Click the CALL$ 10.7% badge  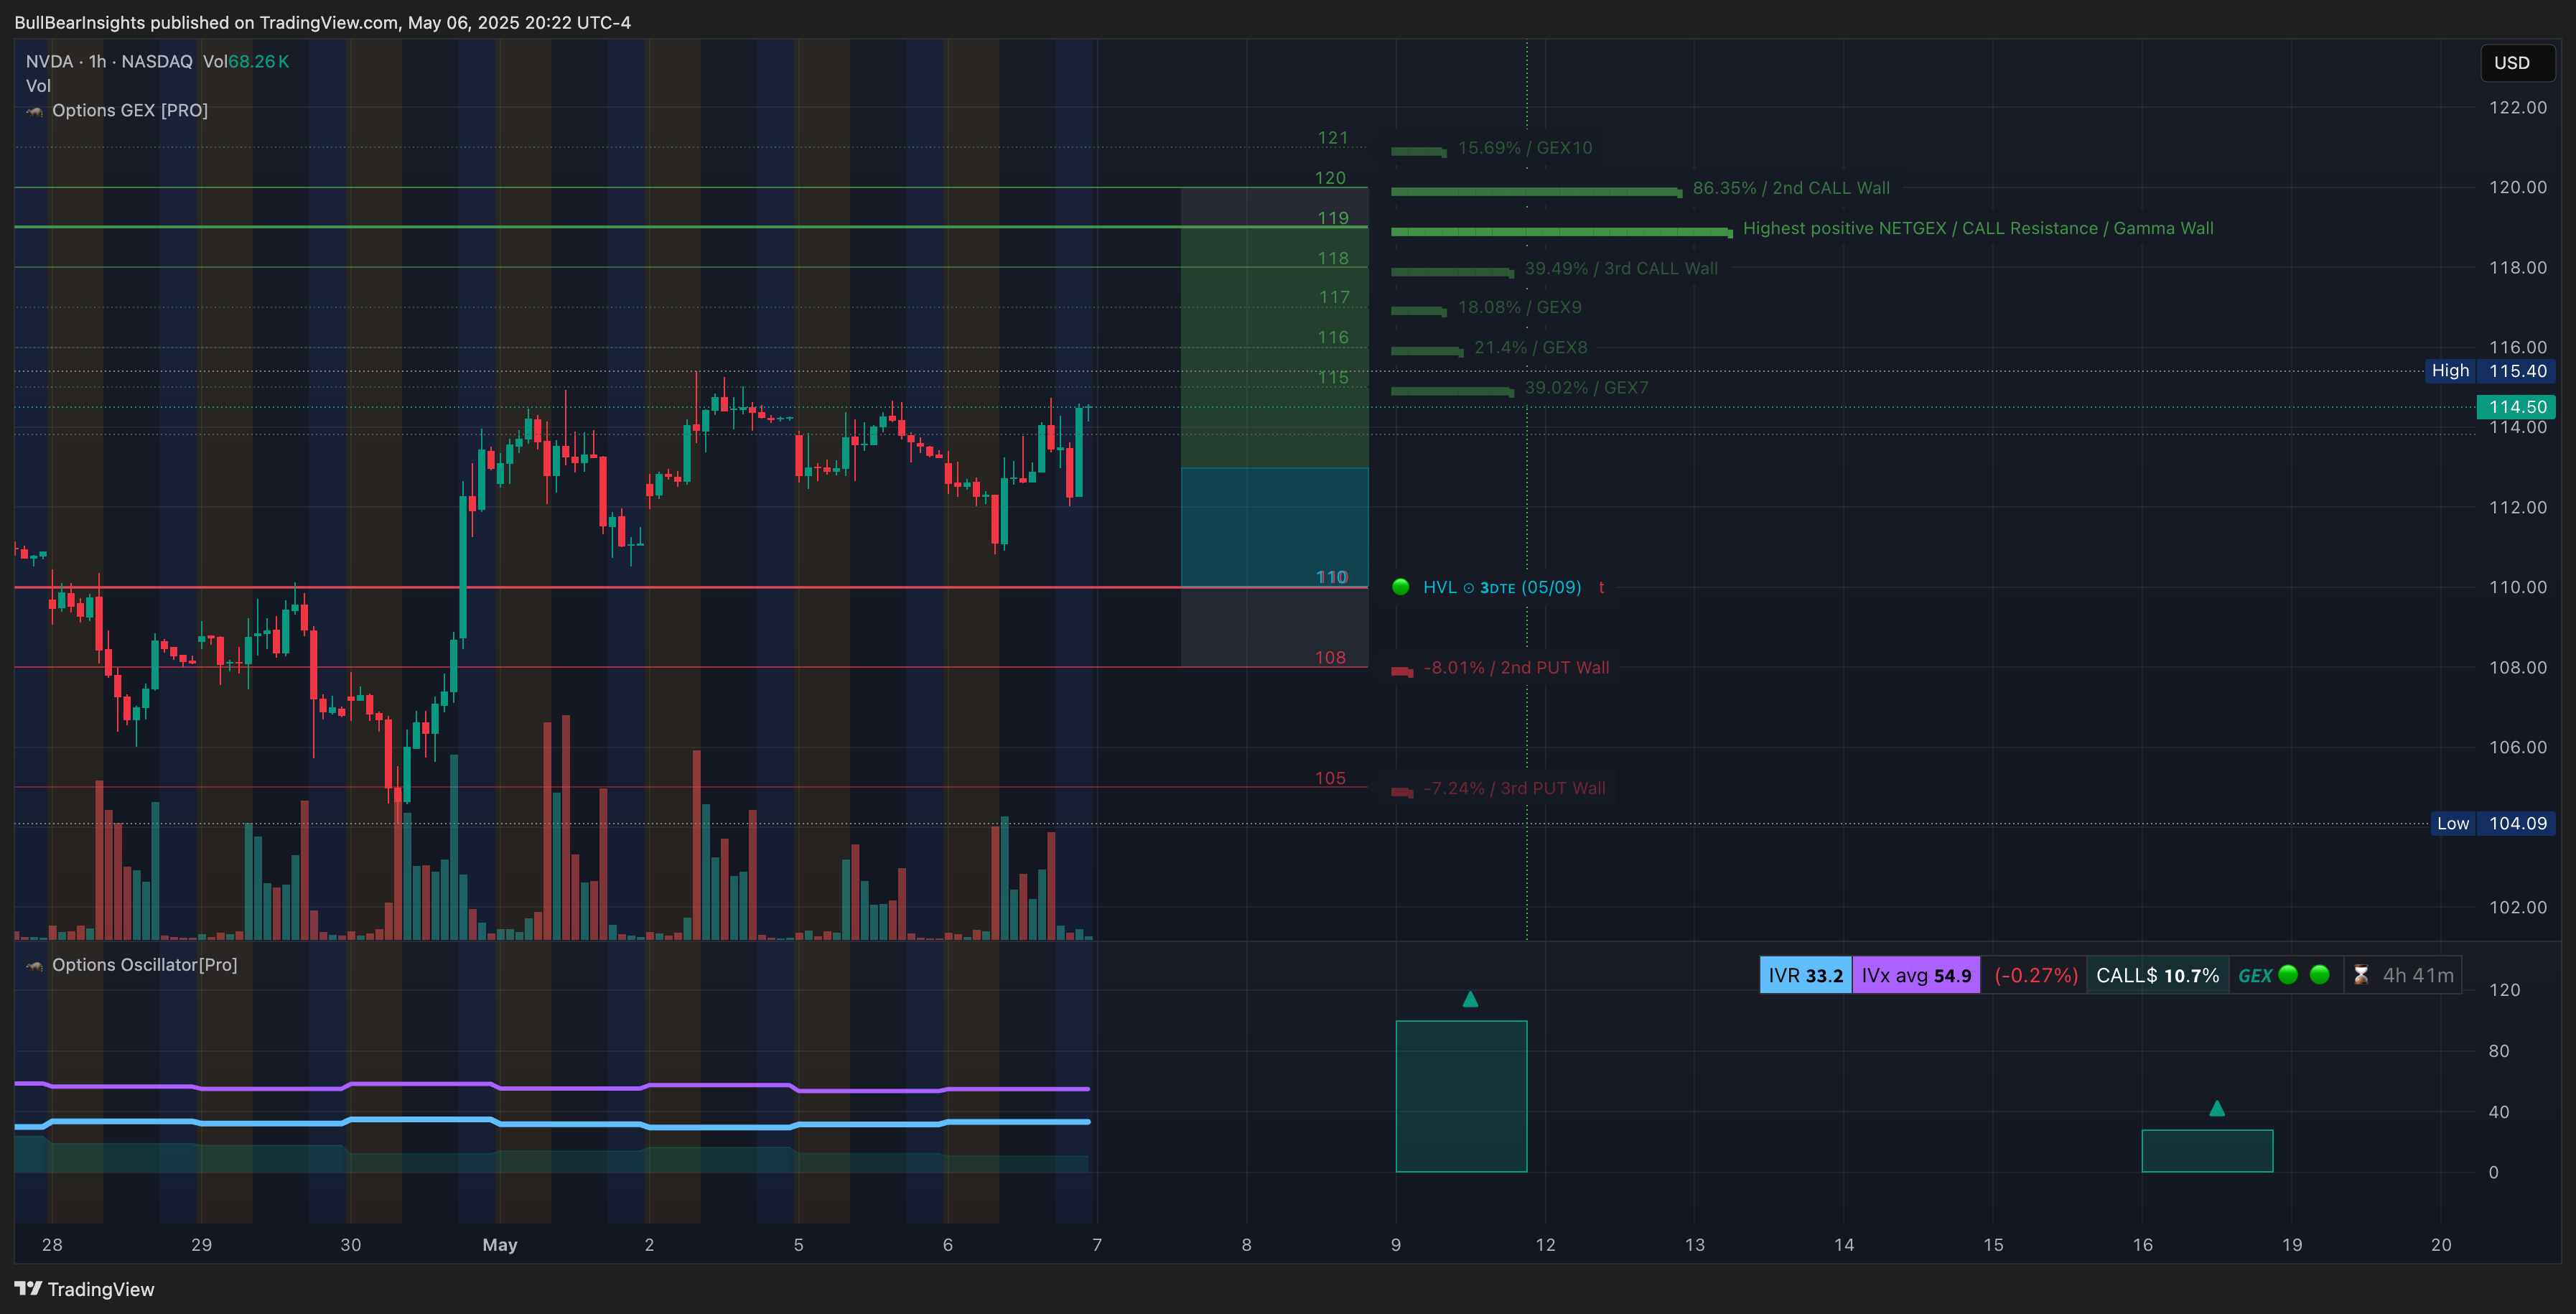tap(2157, 975)
